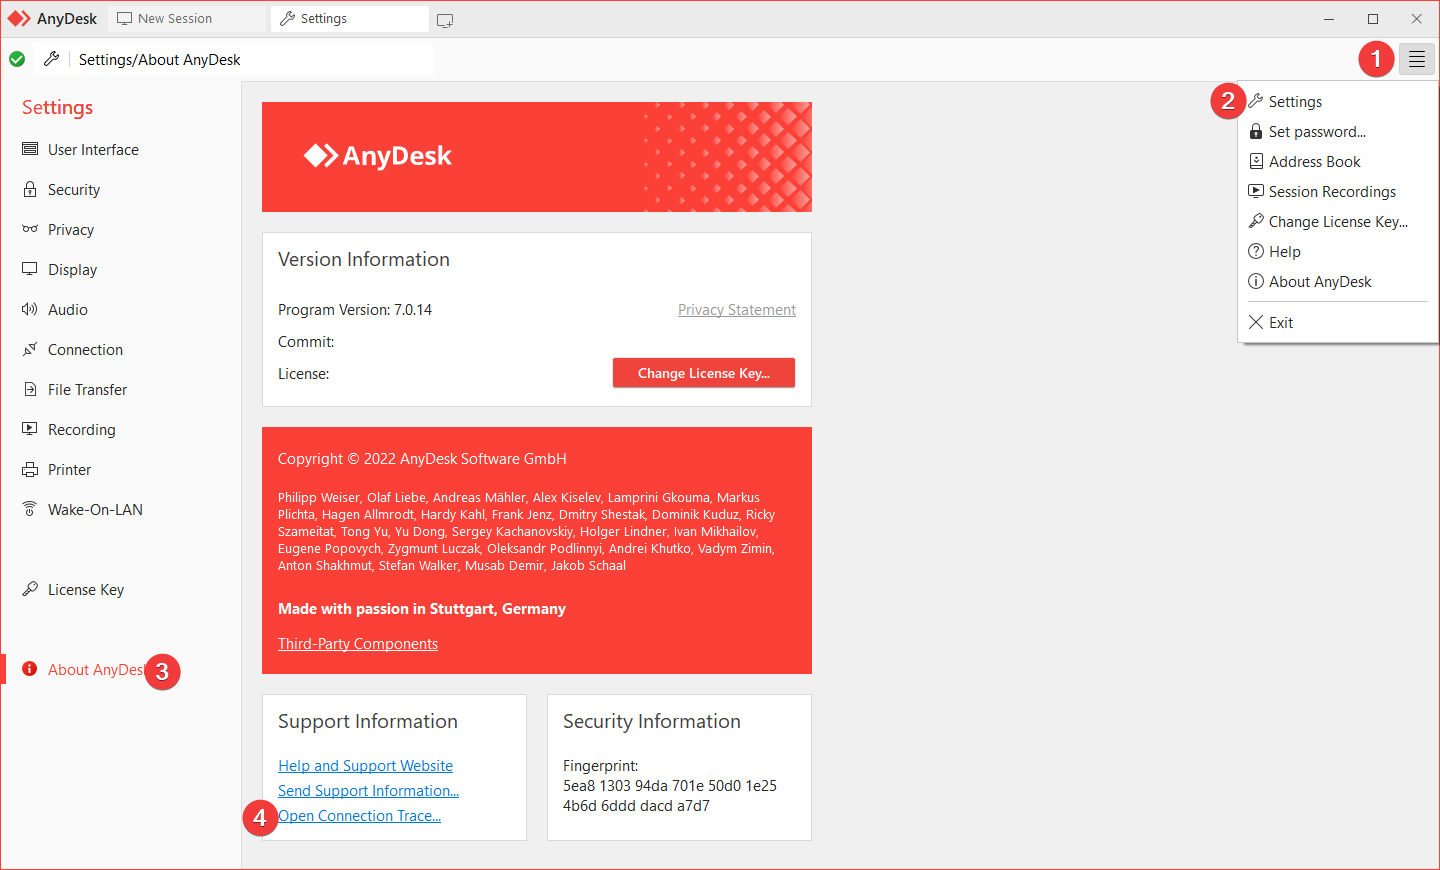Select Set password... menu entry
Image resolution: width=1440 pixels, height=870 pixels.
pyautogui.click(x=1338, y=131)
